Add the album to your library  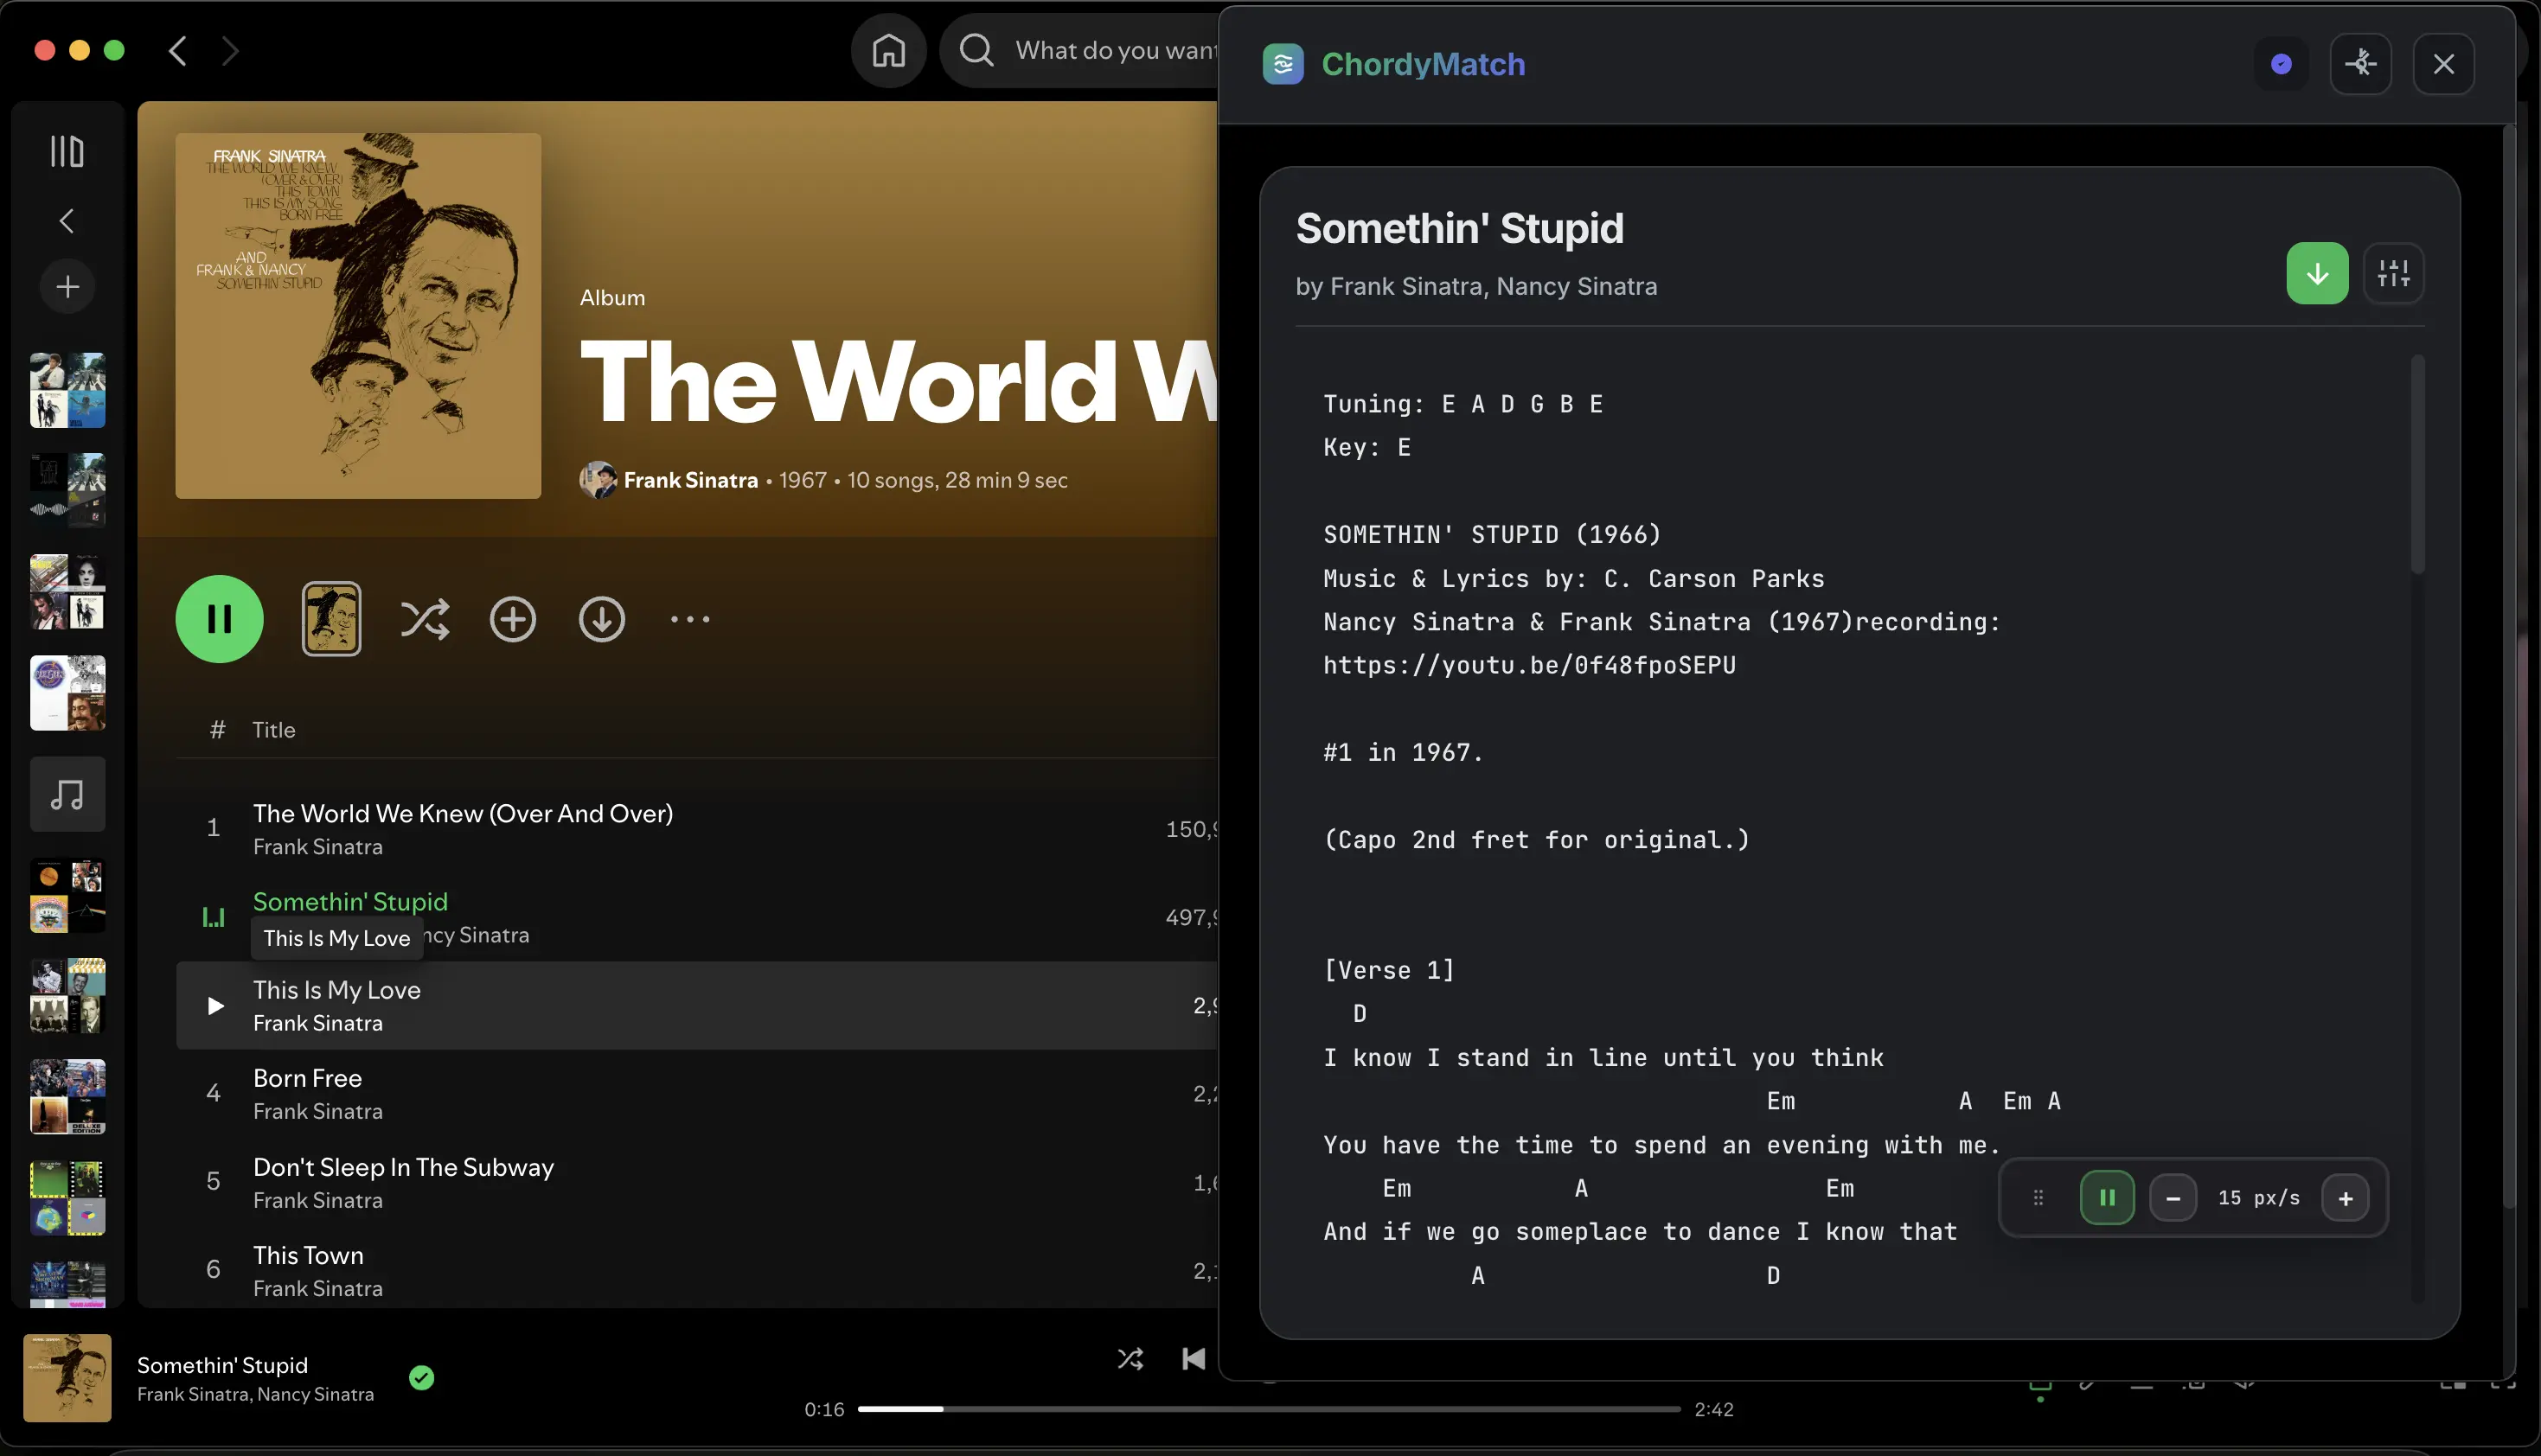pyautogui.click(x=512, y=619)
